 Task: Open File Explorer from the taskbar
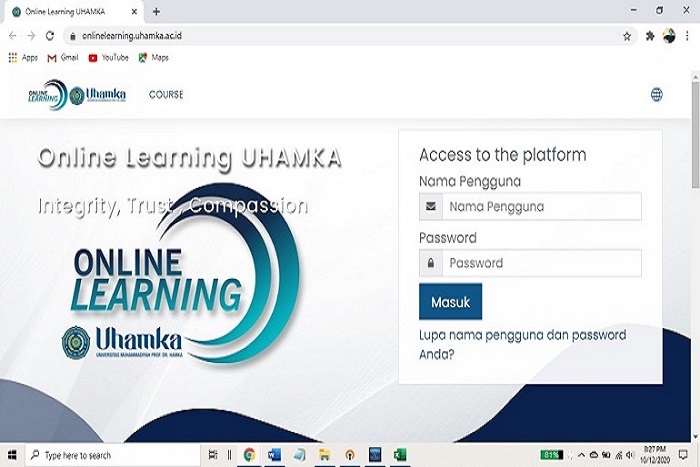(x=325, y=455)
